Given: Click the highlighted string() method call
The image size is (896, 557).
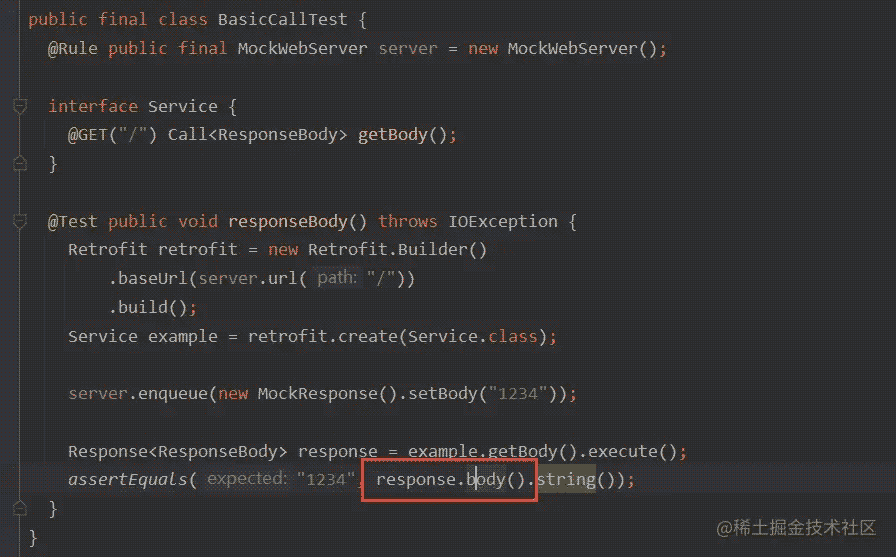Looking at the screenshot, I should [566, 479].
